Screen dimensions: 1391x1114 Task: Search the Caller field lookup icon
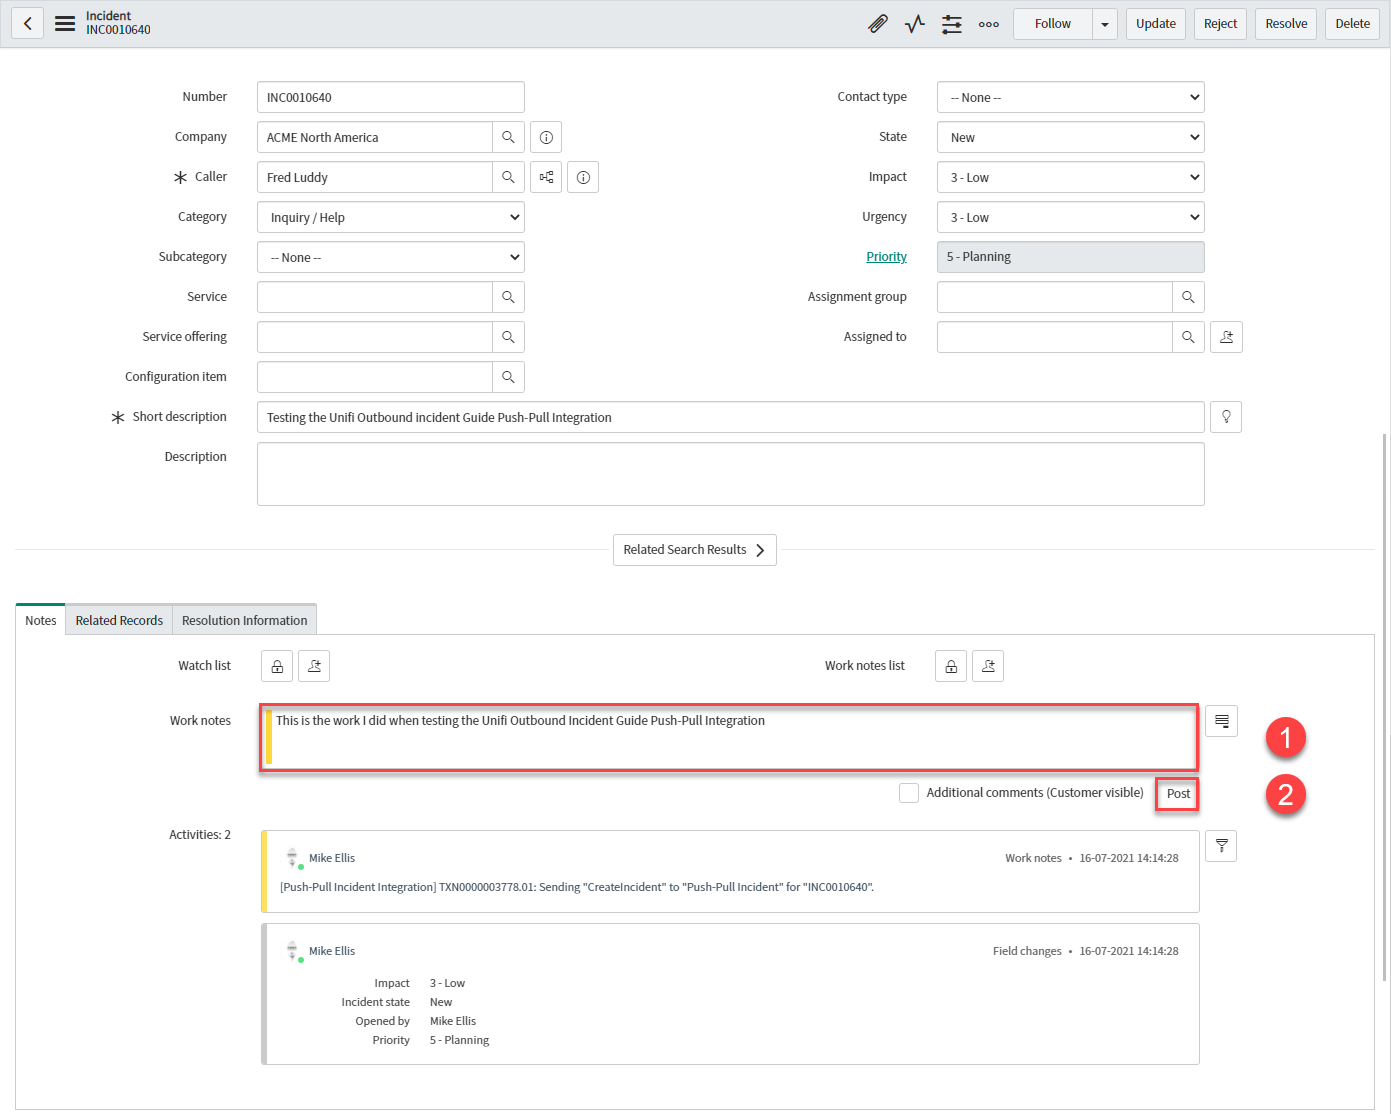pyautogui.click(x=508, y=177)
